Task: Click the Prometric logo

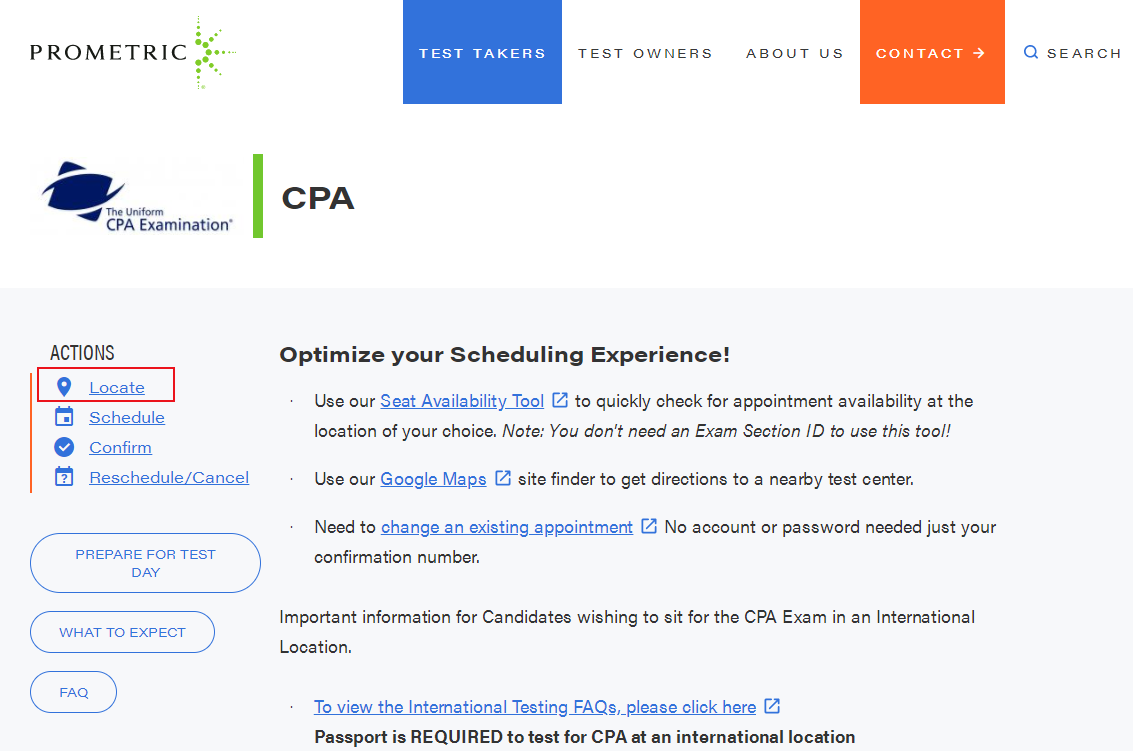Action: tap(133, 52)
